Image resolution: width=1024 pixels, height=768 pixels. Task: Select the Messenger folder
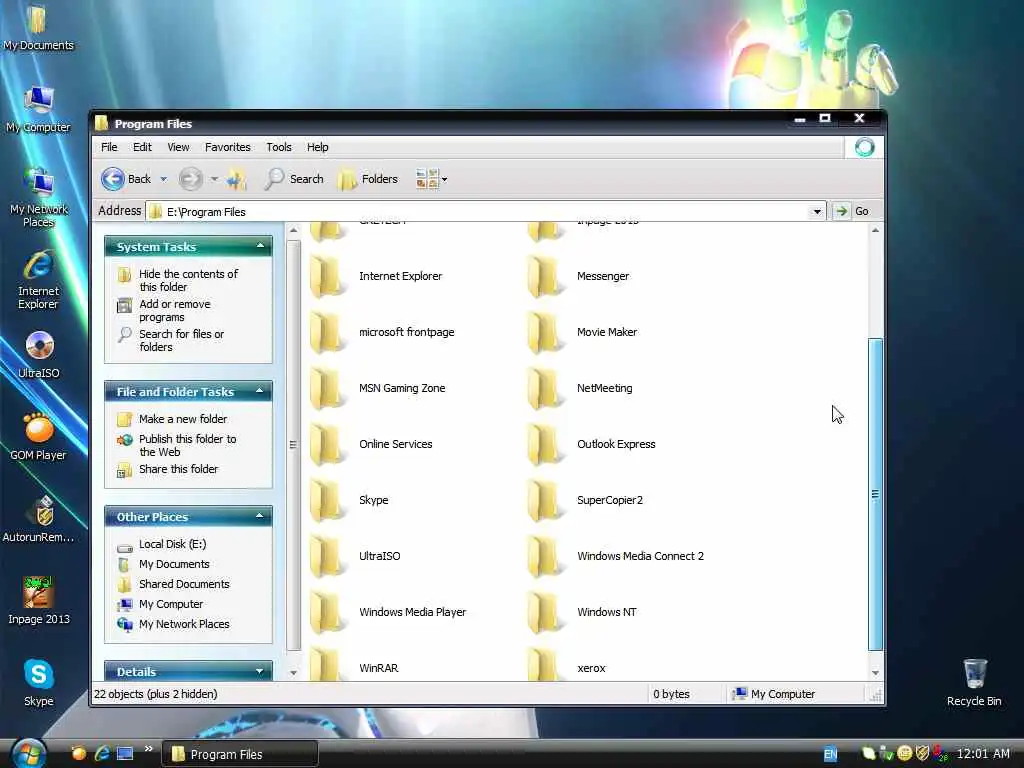coord(578,276)
